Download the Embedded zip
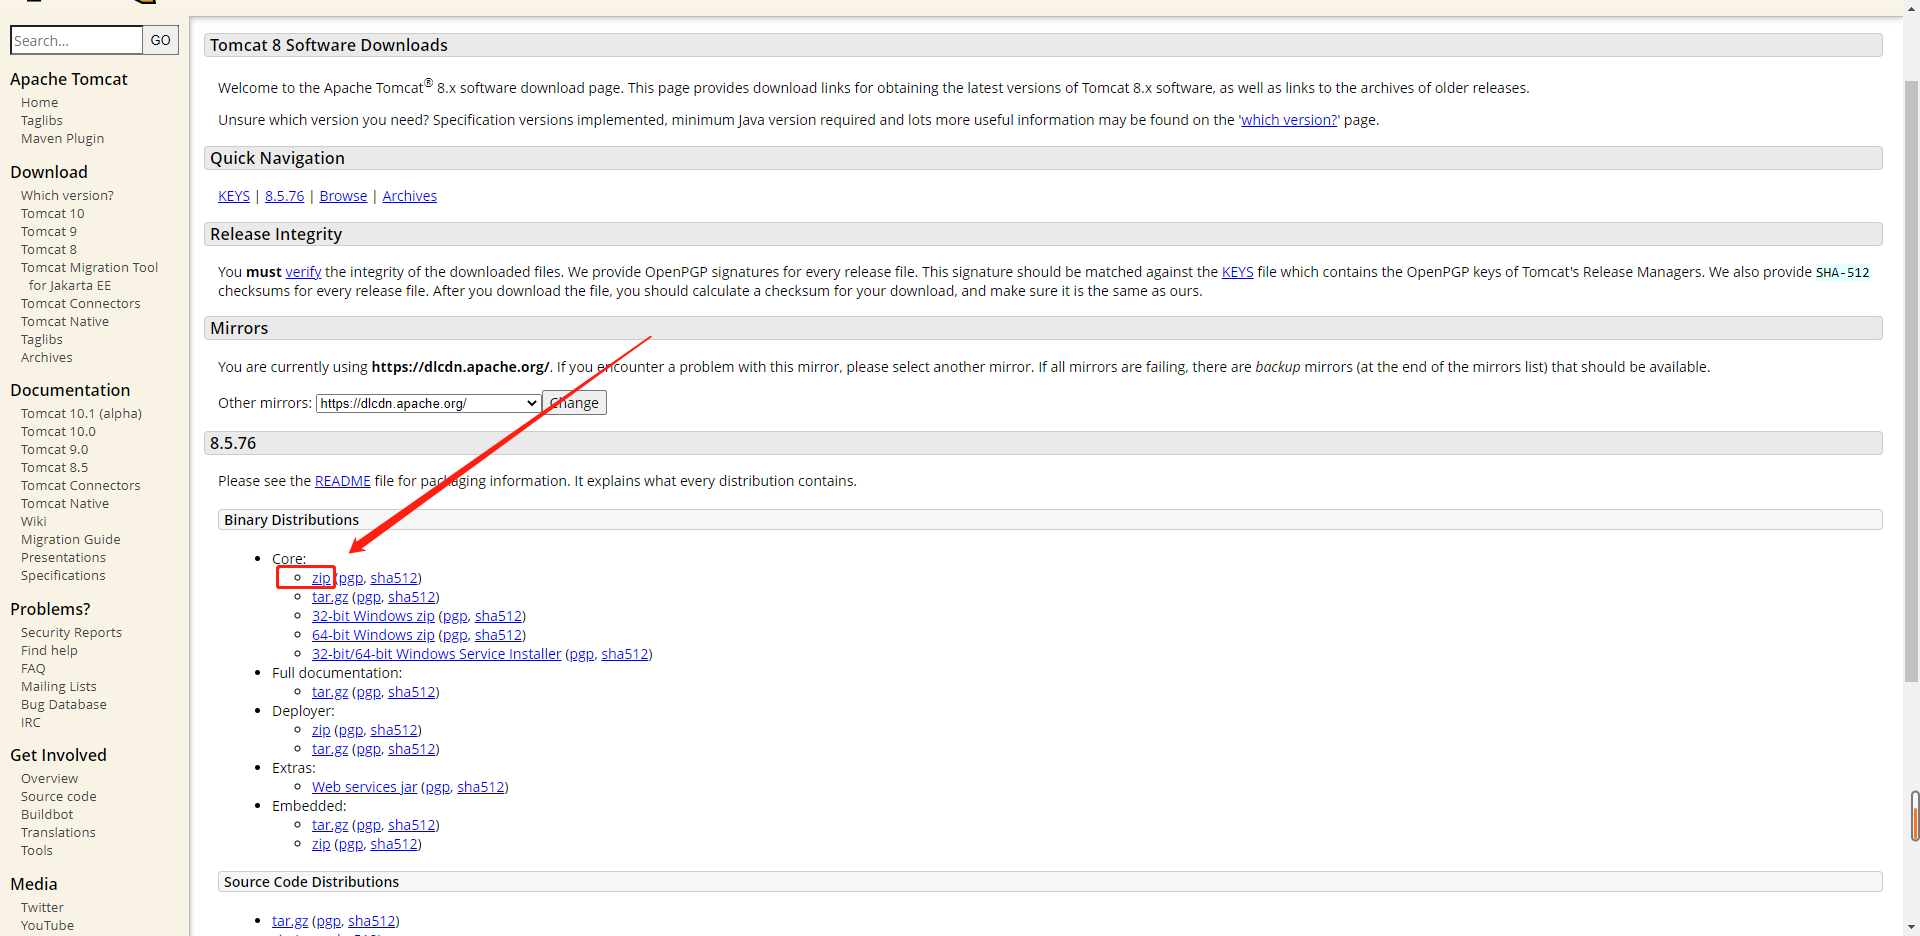The width and height of the screenshot is (1920, 936). pyautogui.click(x=321, y=844)
